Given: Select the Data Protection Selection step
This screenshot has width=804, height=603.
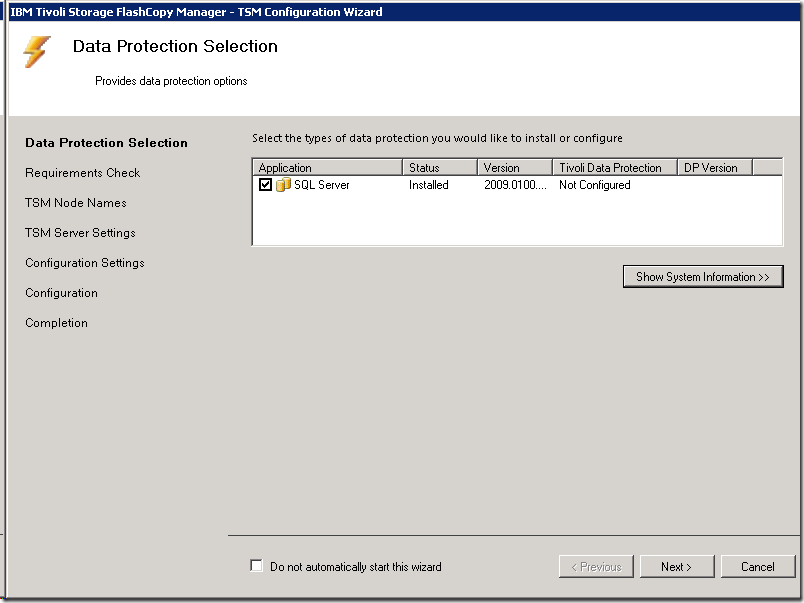Looking at the screenshot, I should click(x=106, y=143).
